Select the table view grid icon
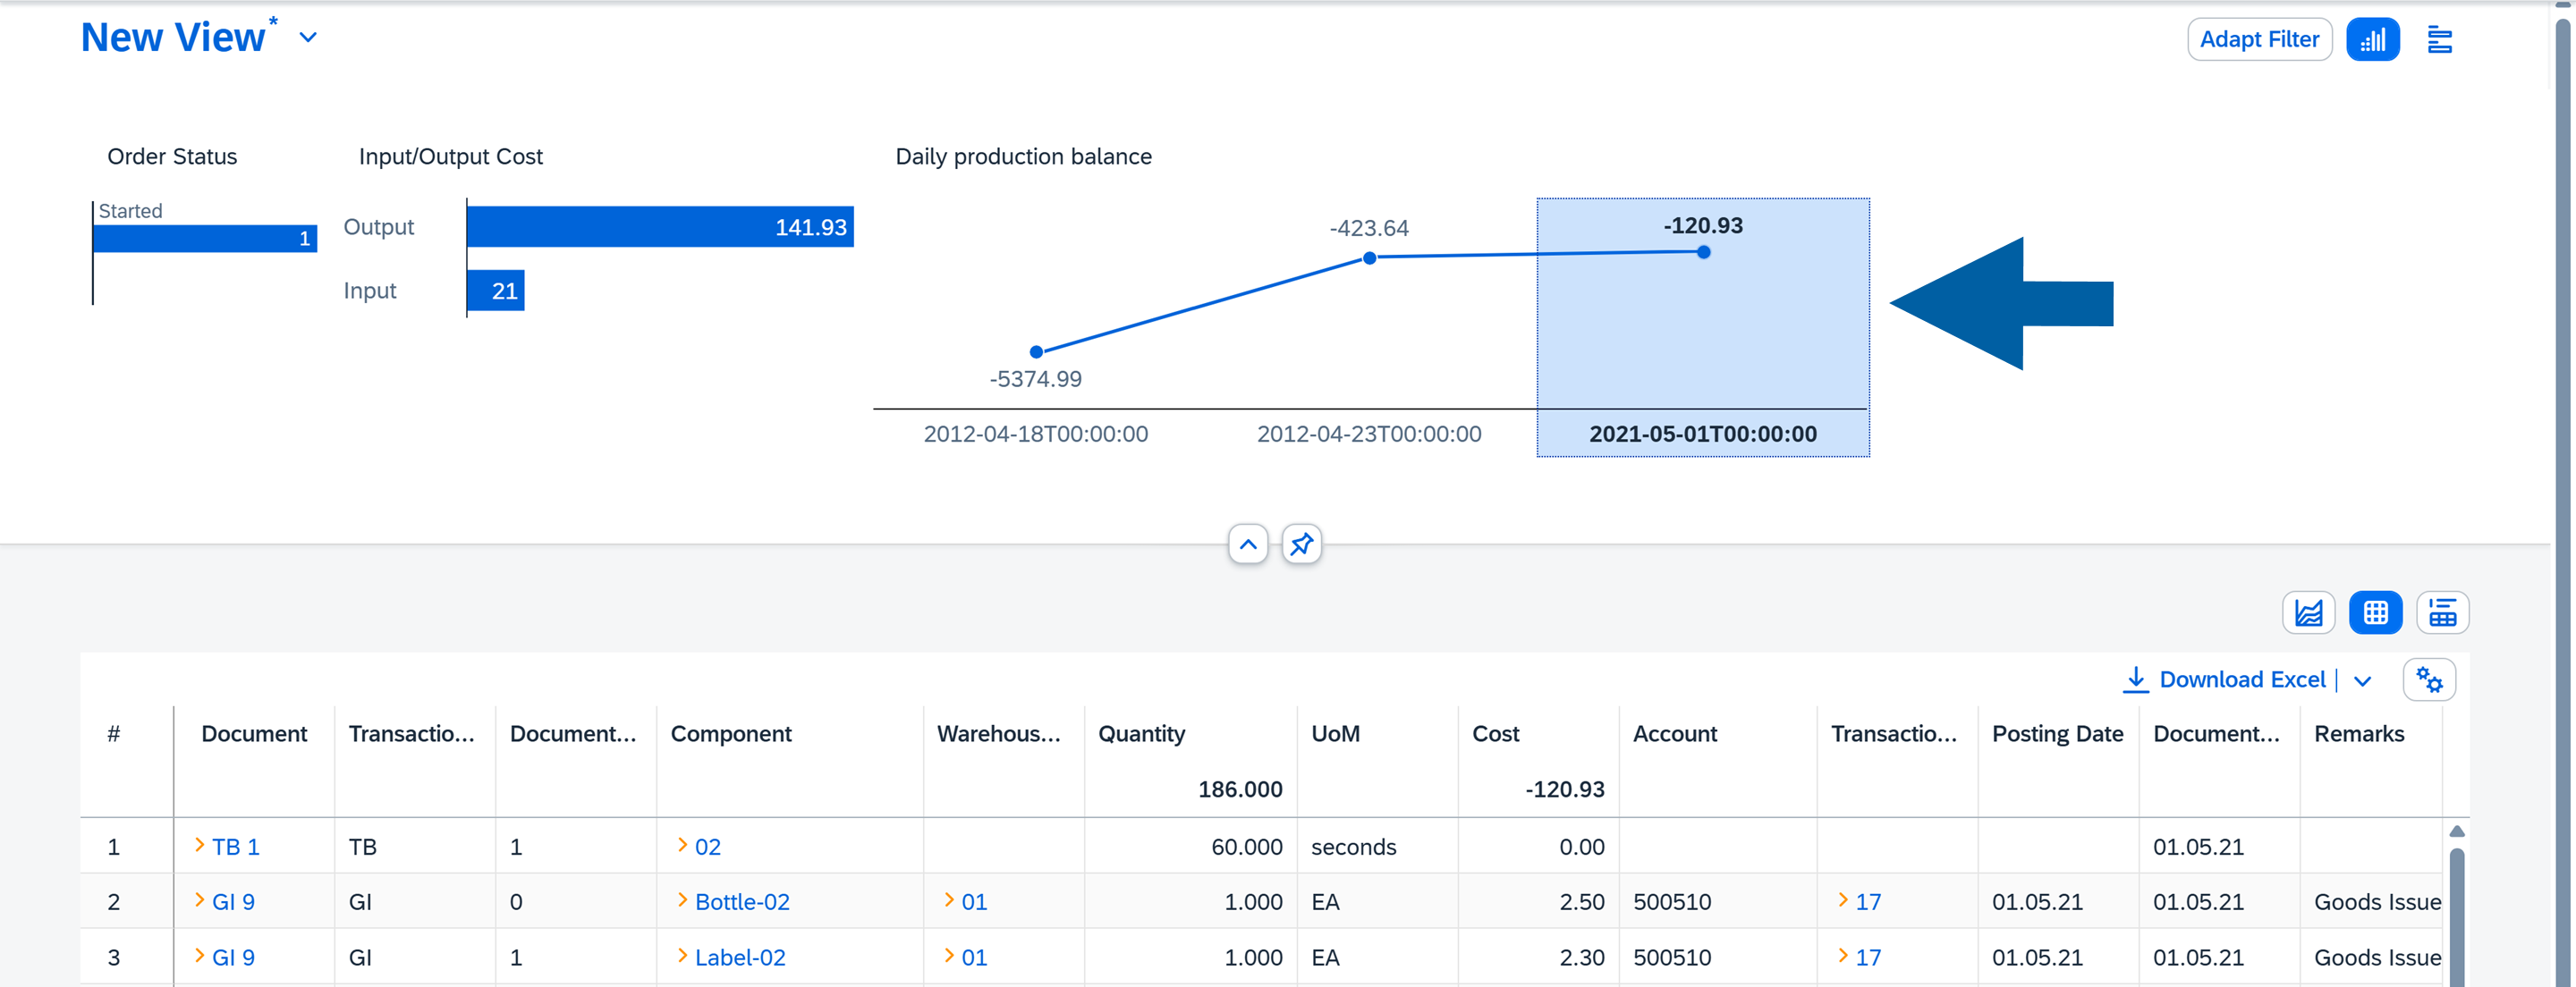The width and height of the screenshot is (2576, 987). click(2376, 611)
